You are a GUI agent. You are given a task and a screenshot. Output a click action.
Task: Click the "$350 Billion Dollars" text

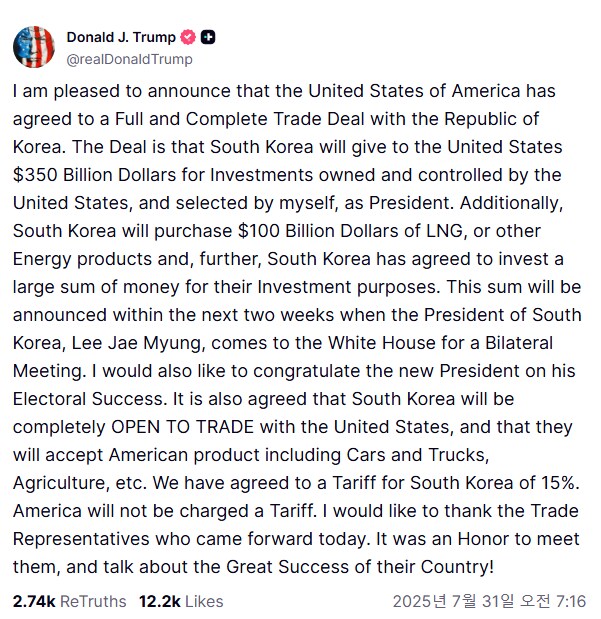[x=94, y=175]
